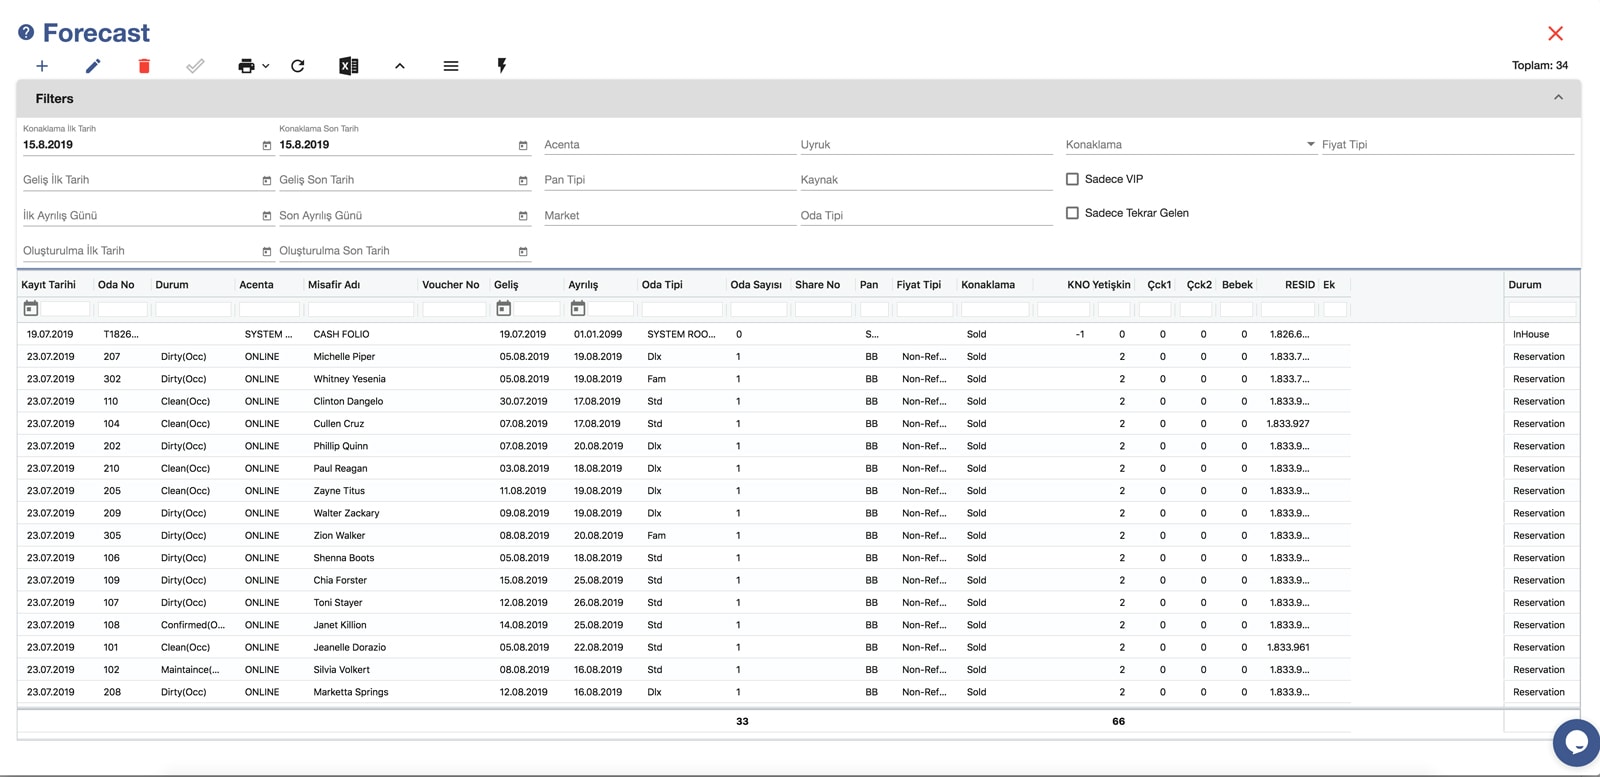Refresh the forecast list
The height and width of the screenshot is (777, 1600).
298,66
